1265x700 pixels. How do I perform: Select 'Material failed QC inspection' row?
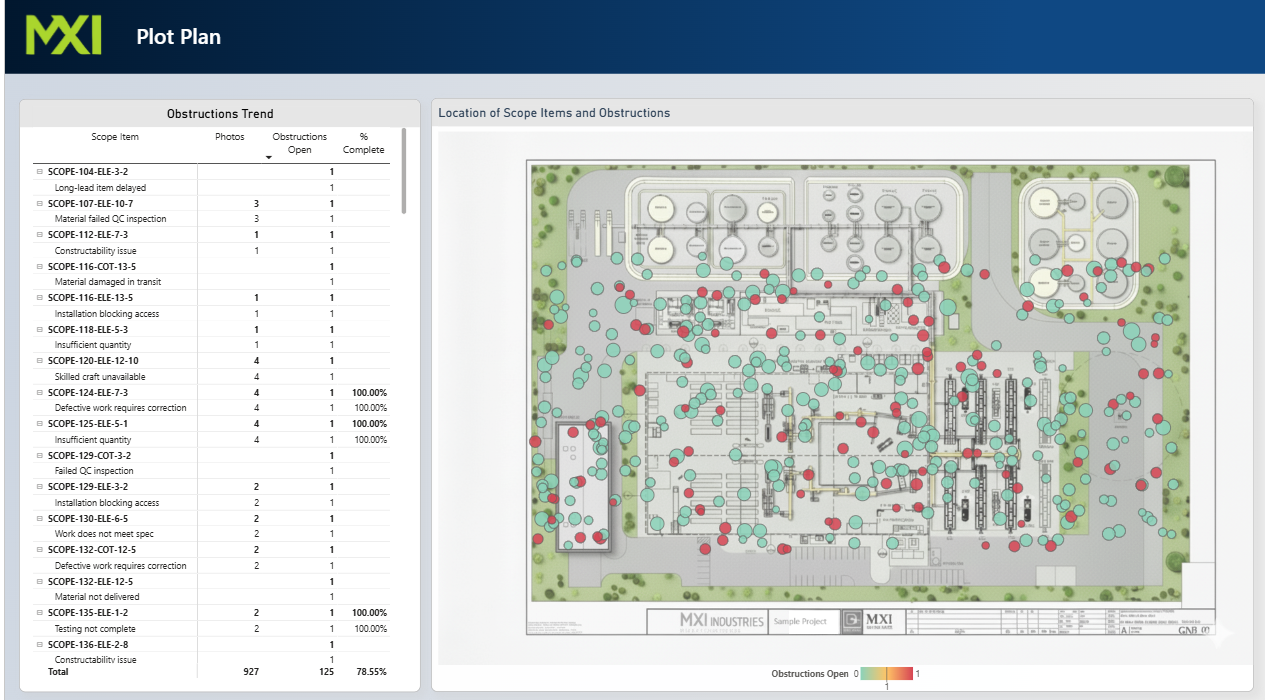pyautogui.click(x=211, y=219)
